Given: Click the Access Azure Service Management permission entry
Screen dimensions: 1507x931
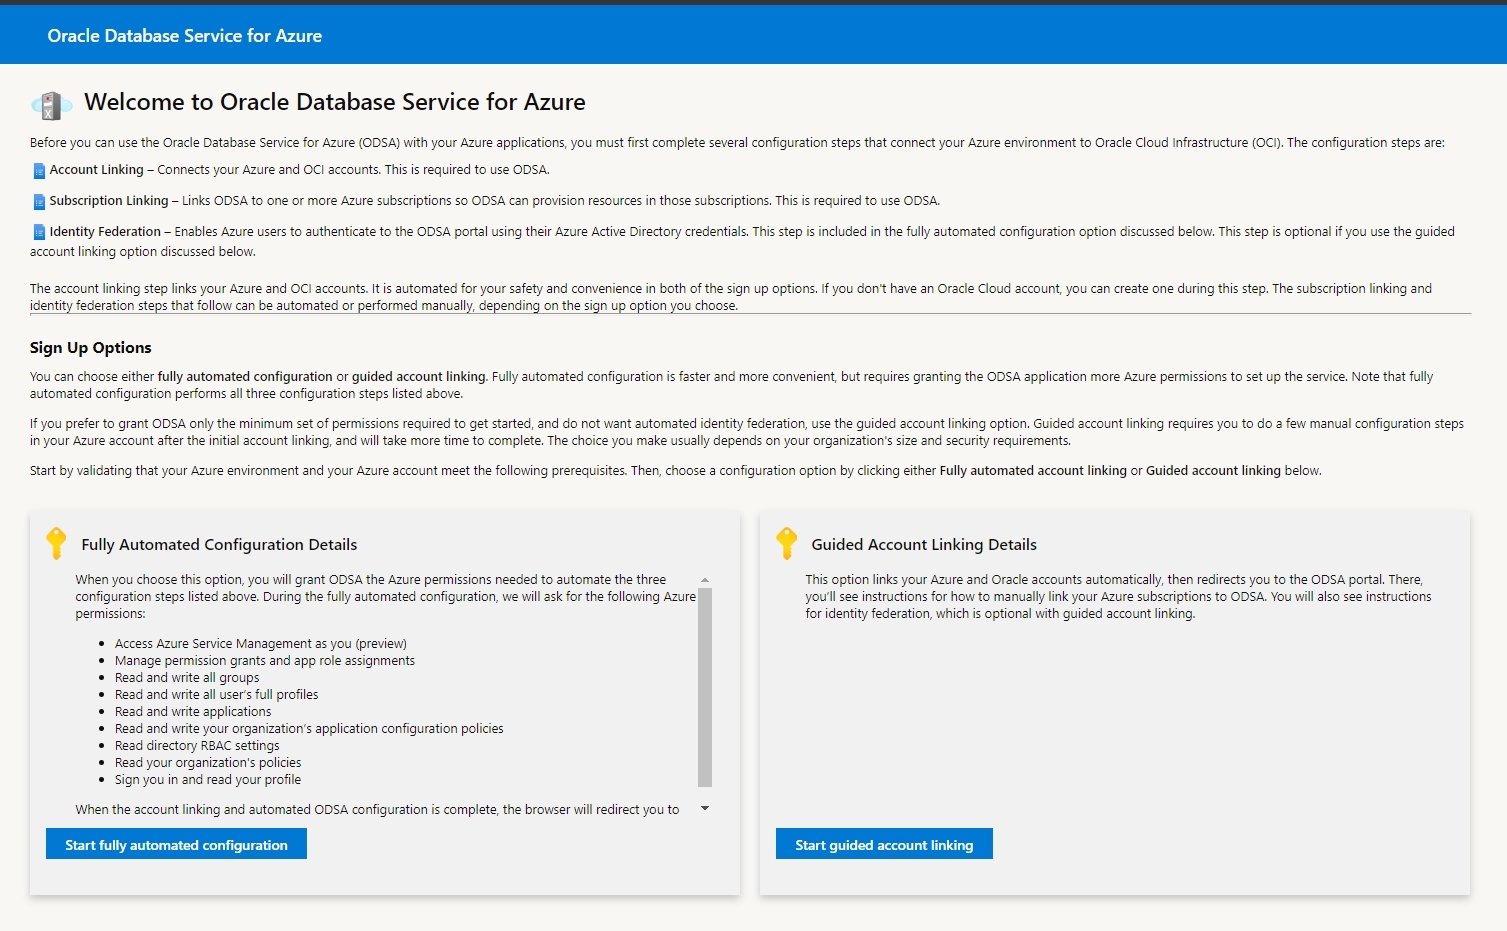Looking at the screenshot, I should pos(260,643).
